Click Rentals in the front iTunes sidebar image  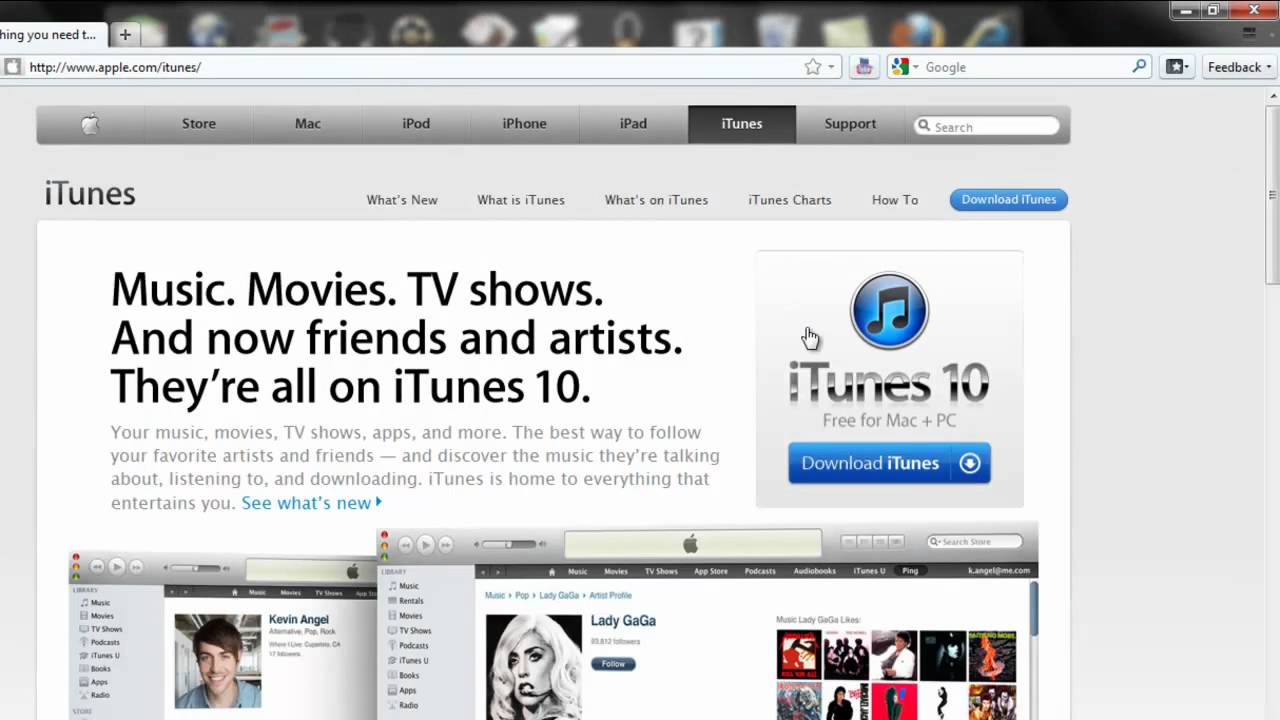(411, 601)
